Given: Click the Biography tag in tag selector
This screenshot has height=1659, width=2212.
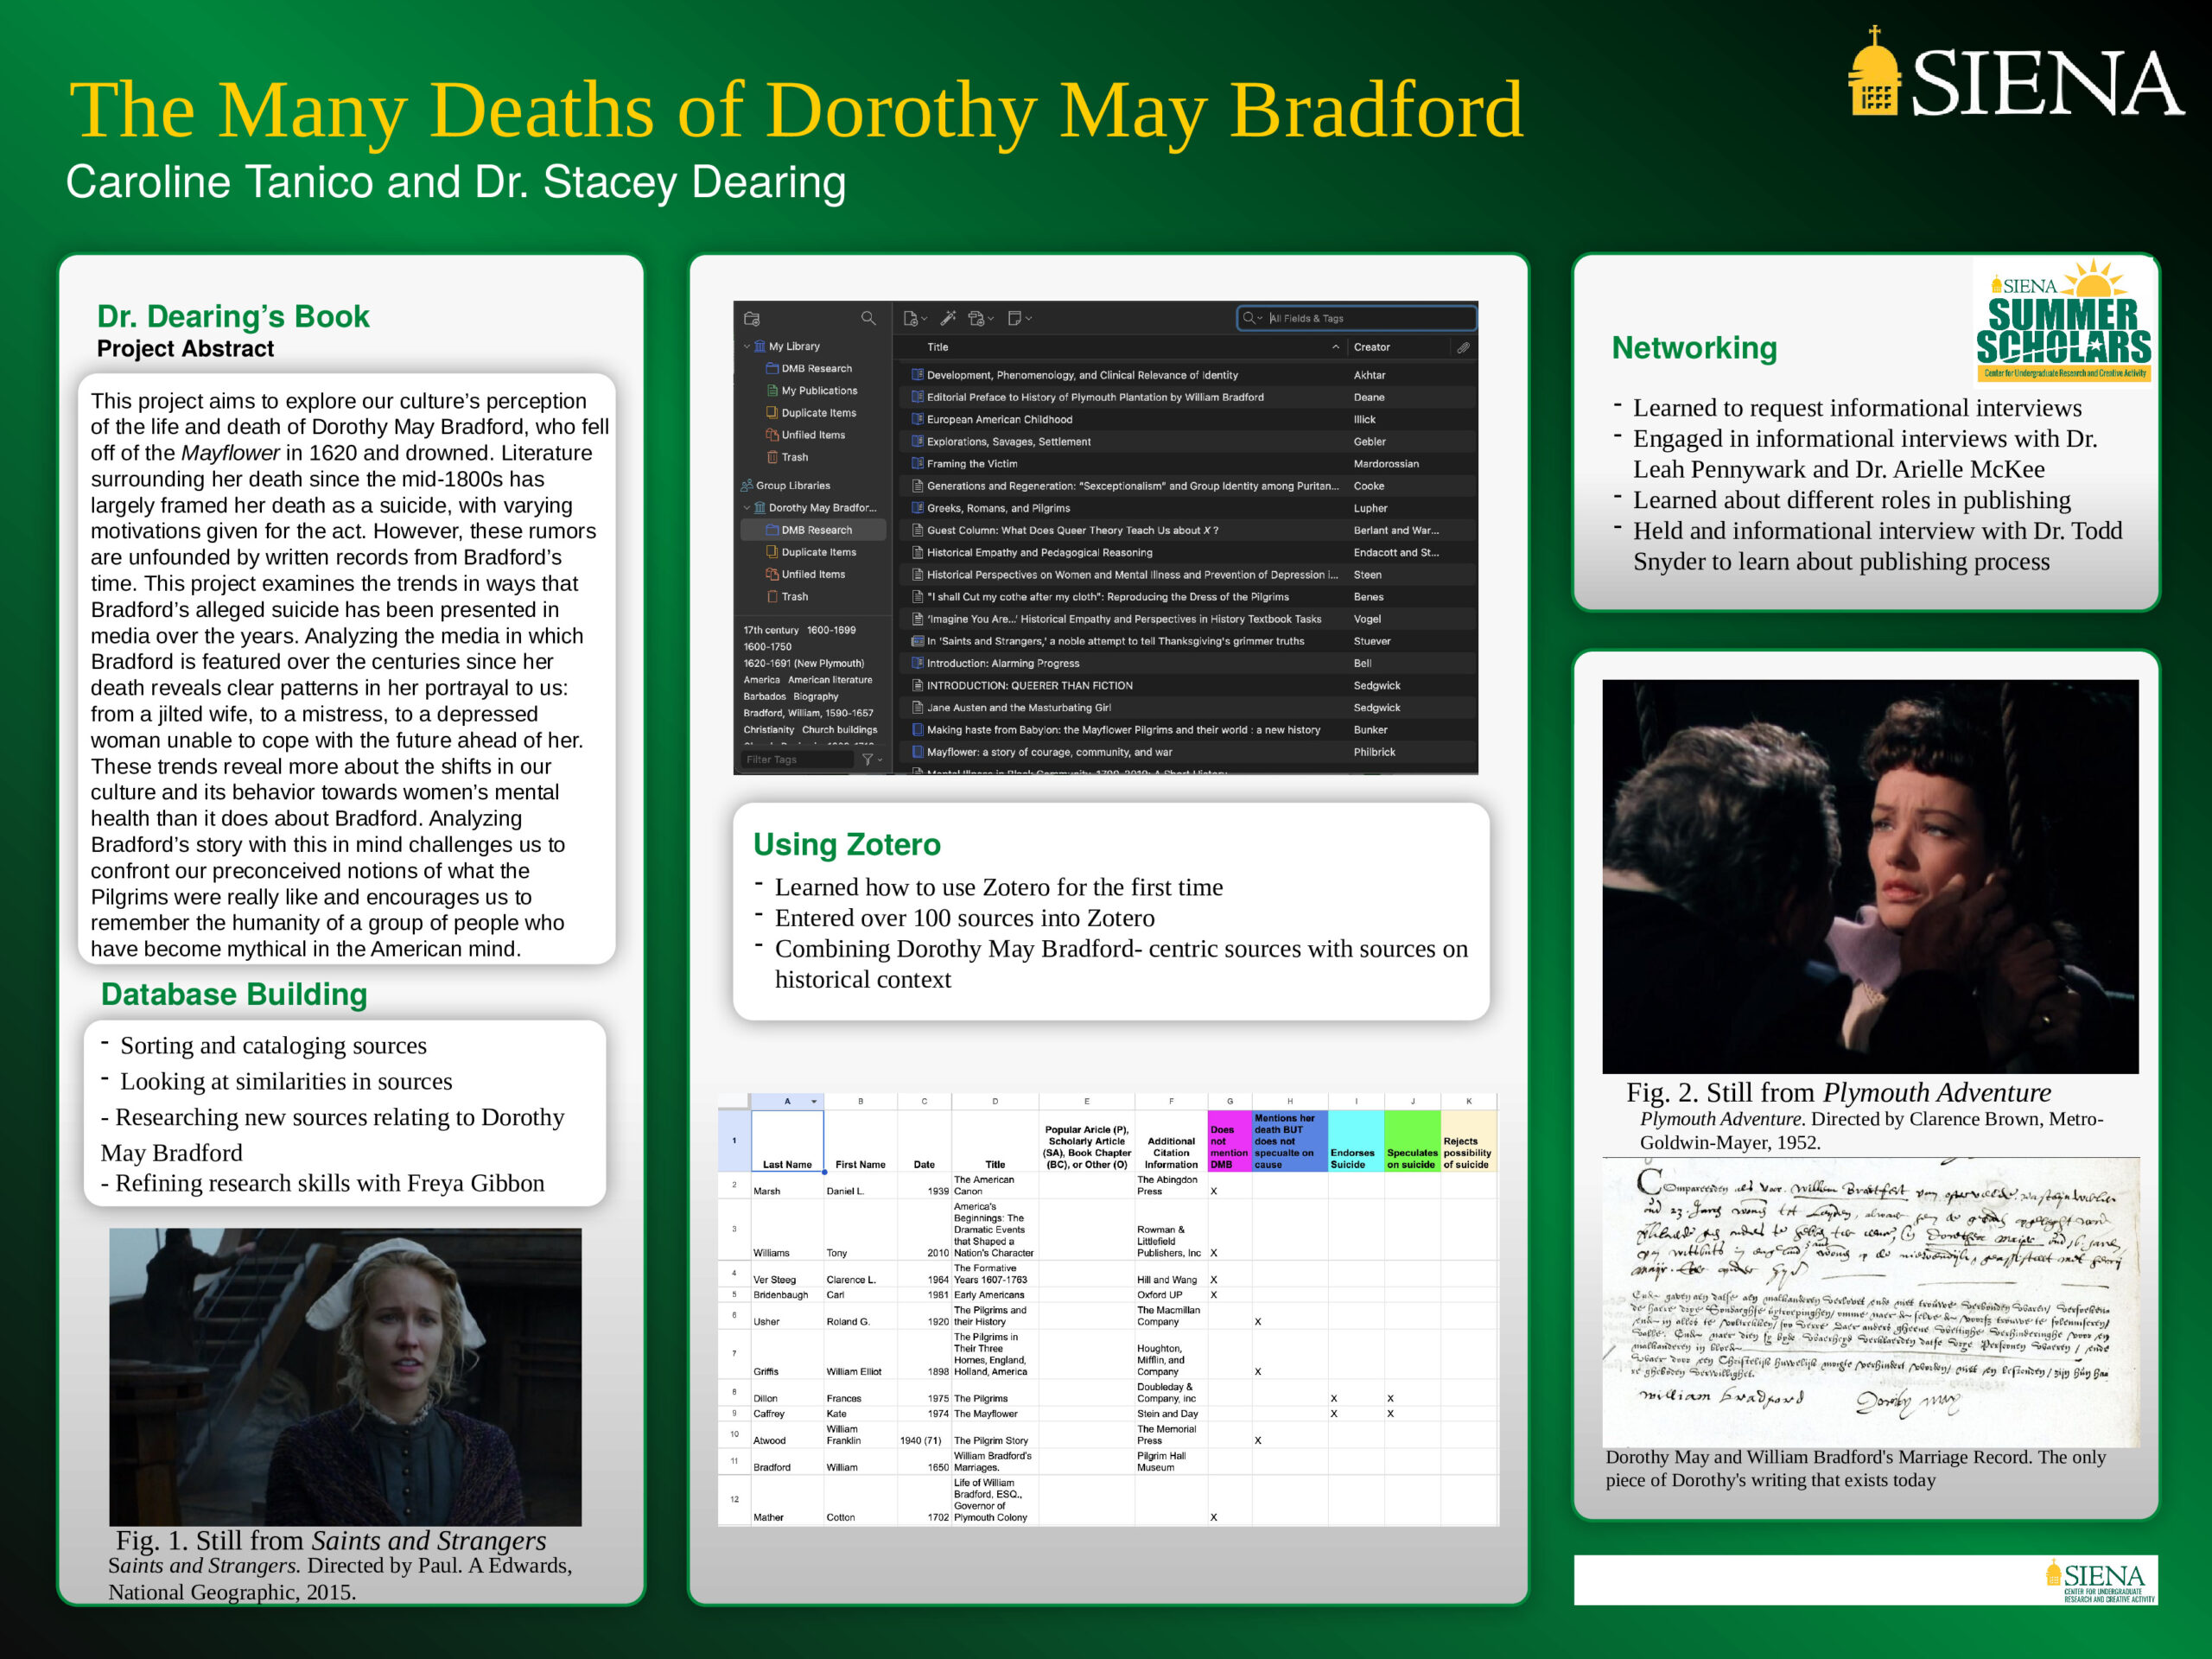Looking at the screenshot, I should pos(816,696).
